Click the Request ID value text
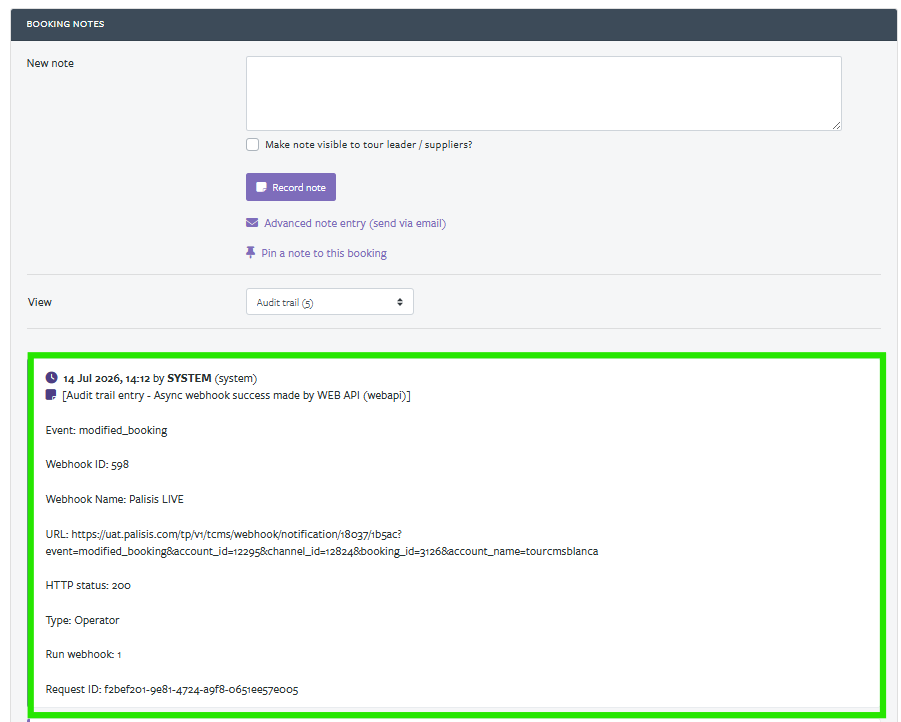This screenshot has width=901, height=722. pos(201,689)
